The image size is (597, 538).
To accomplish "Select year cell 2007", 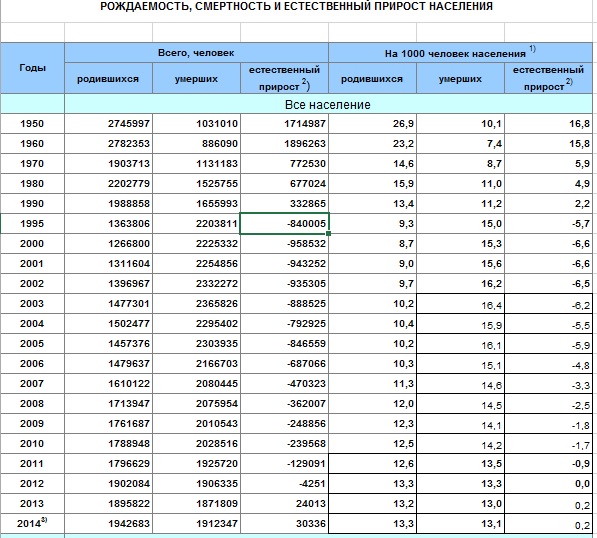I will point(32,383).
